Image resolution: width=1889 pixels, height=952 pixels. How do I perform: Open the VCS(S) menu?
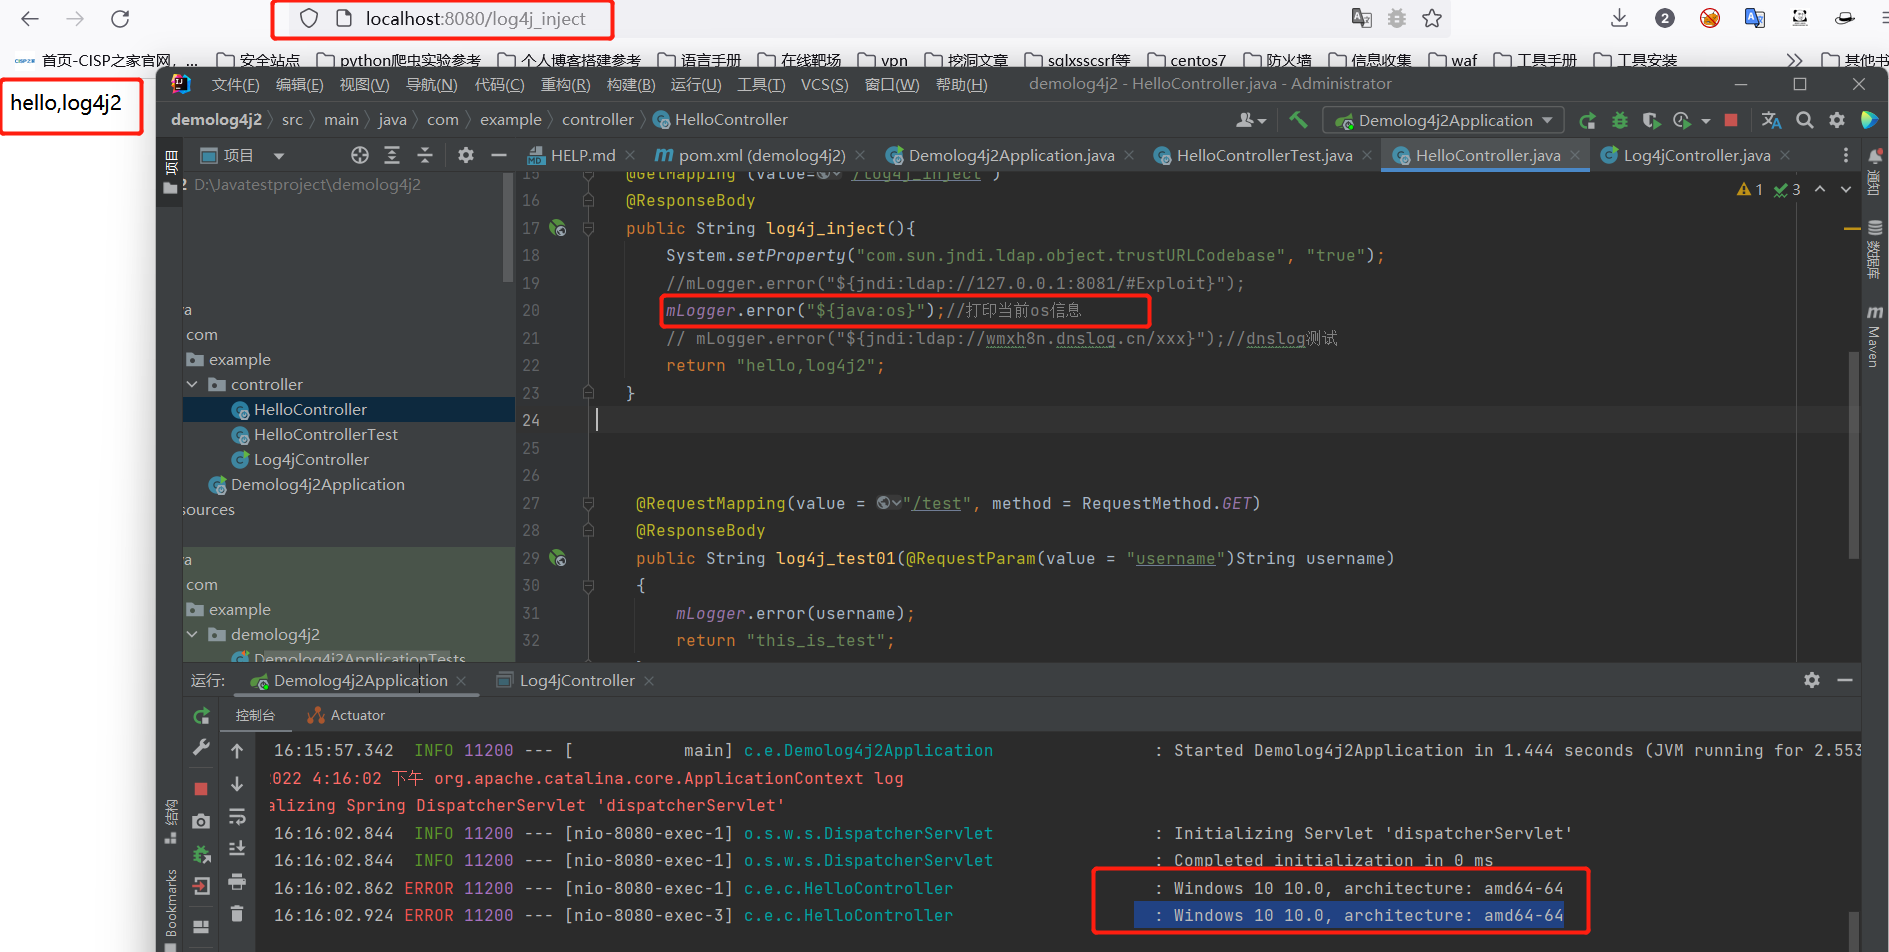point(824,84)
